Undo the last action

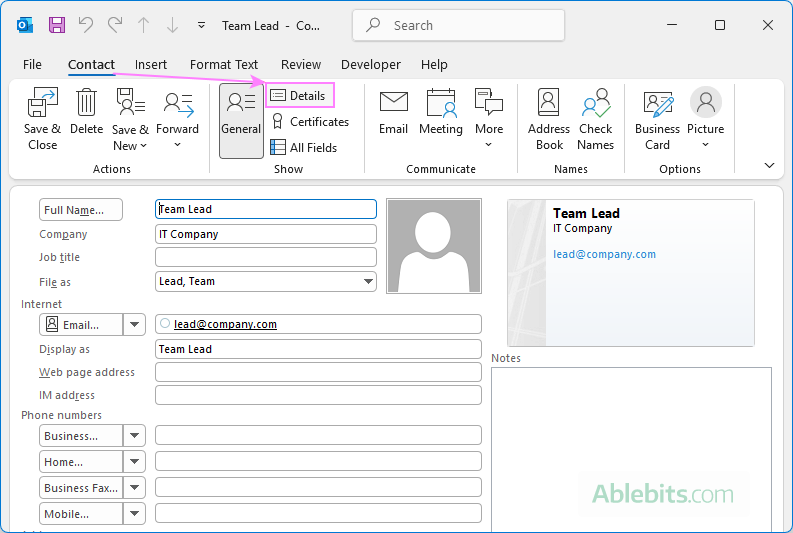pyautogui.click(x=86, y=25)
